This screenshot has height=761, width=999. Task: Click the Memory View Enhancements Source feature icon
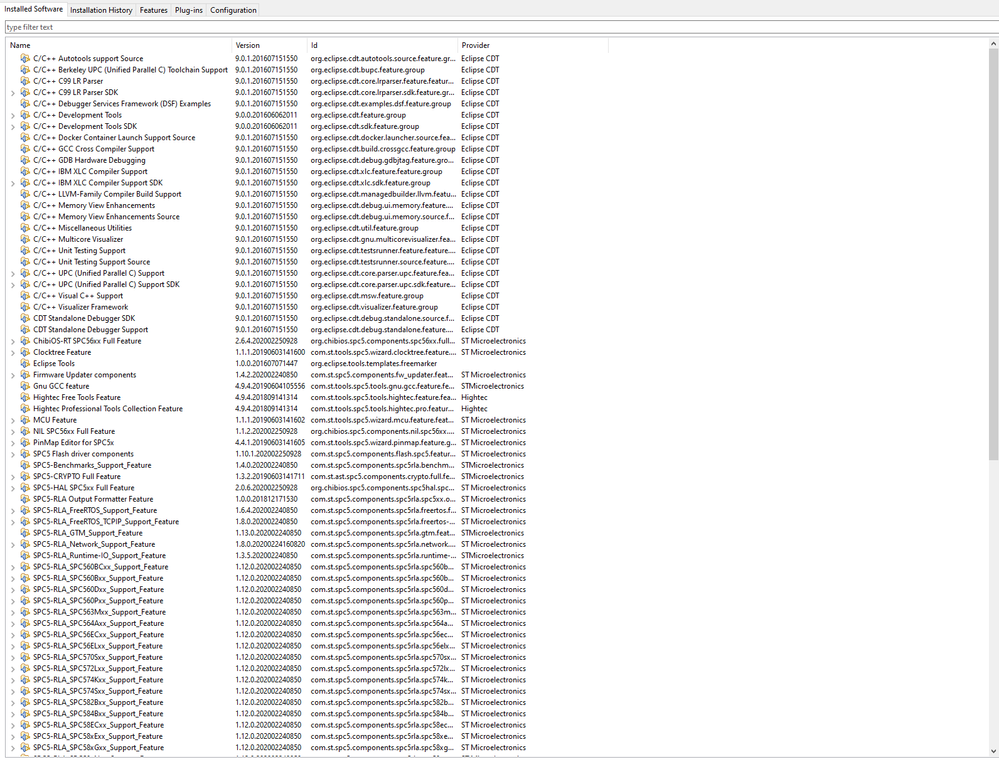tap(25, 217)
